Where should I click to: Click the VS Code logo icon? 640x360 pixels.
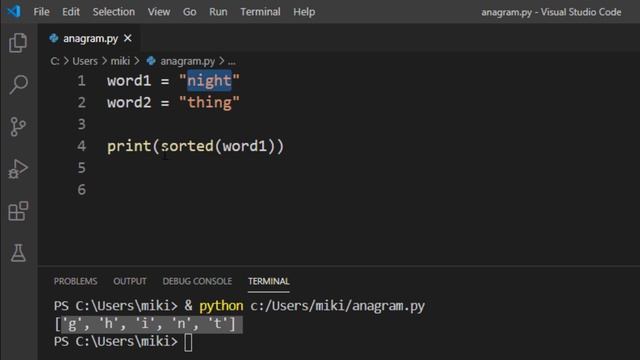point(13,11)
